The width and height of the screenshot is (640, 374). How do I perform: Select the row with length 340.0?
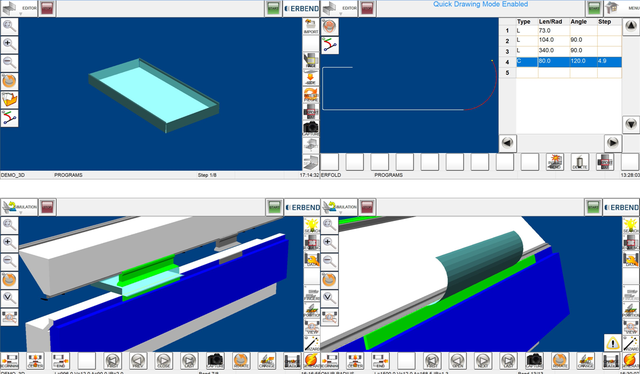coord(560,51)
